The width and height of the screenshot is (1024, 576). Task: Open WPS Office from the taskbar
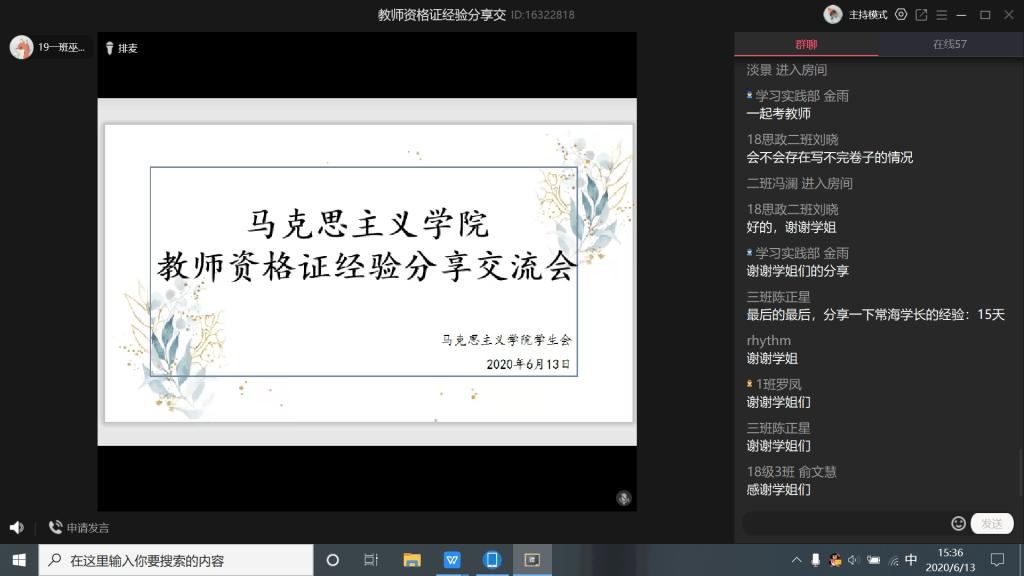click(x=452, y=560)
